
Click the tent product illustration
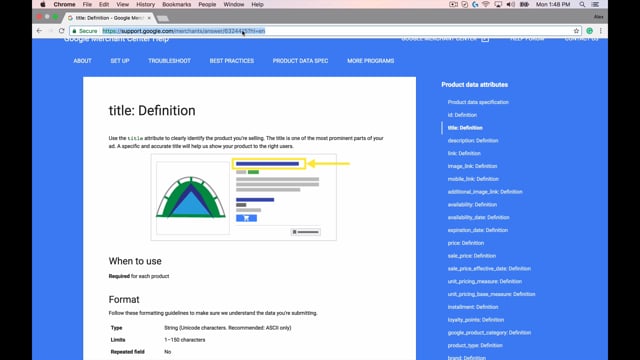click(x=191, y=197)
